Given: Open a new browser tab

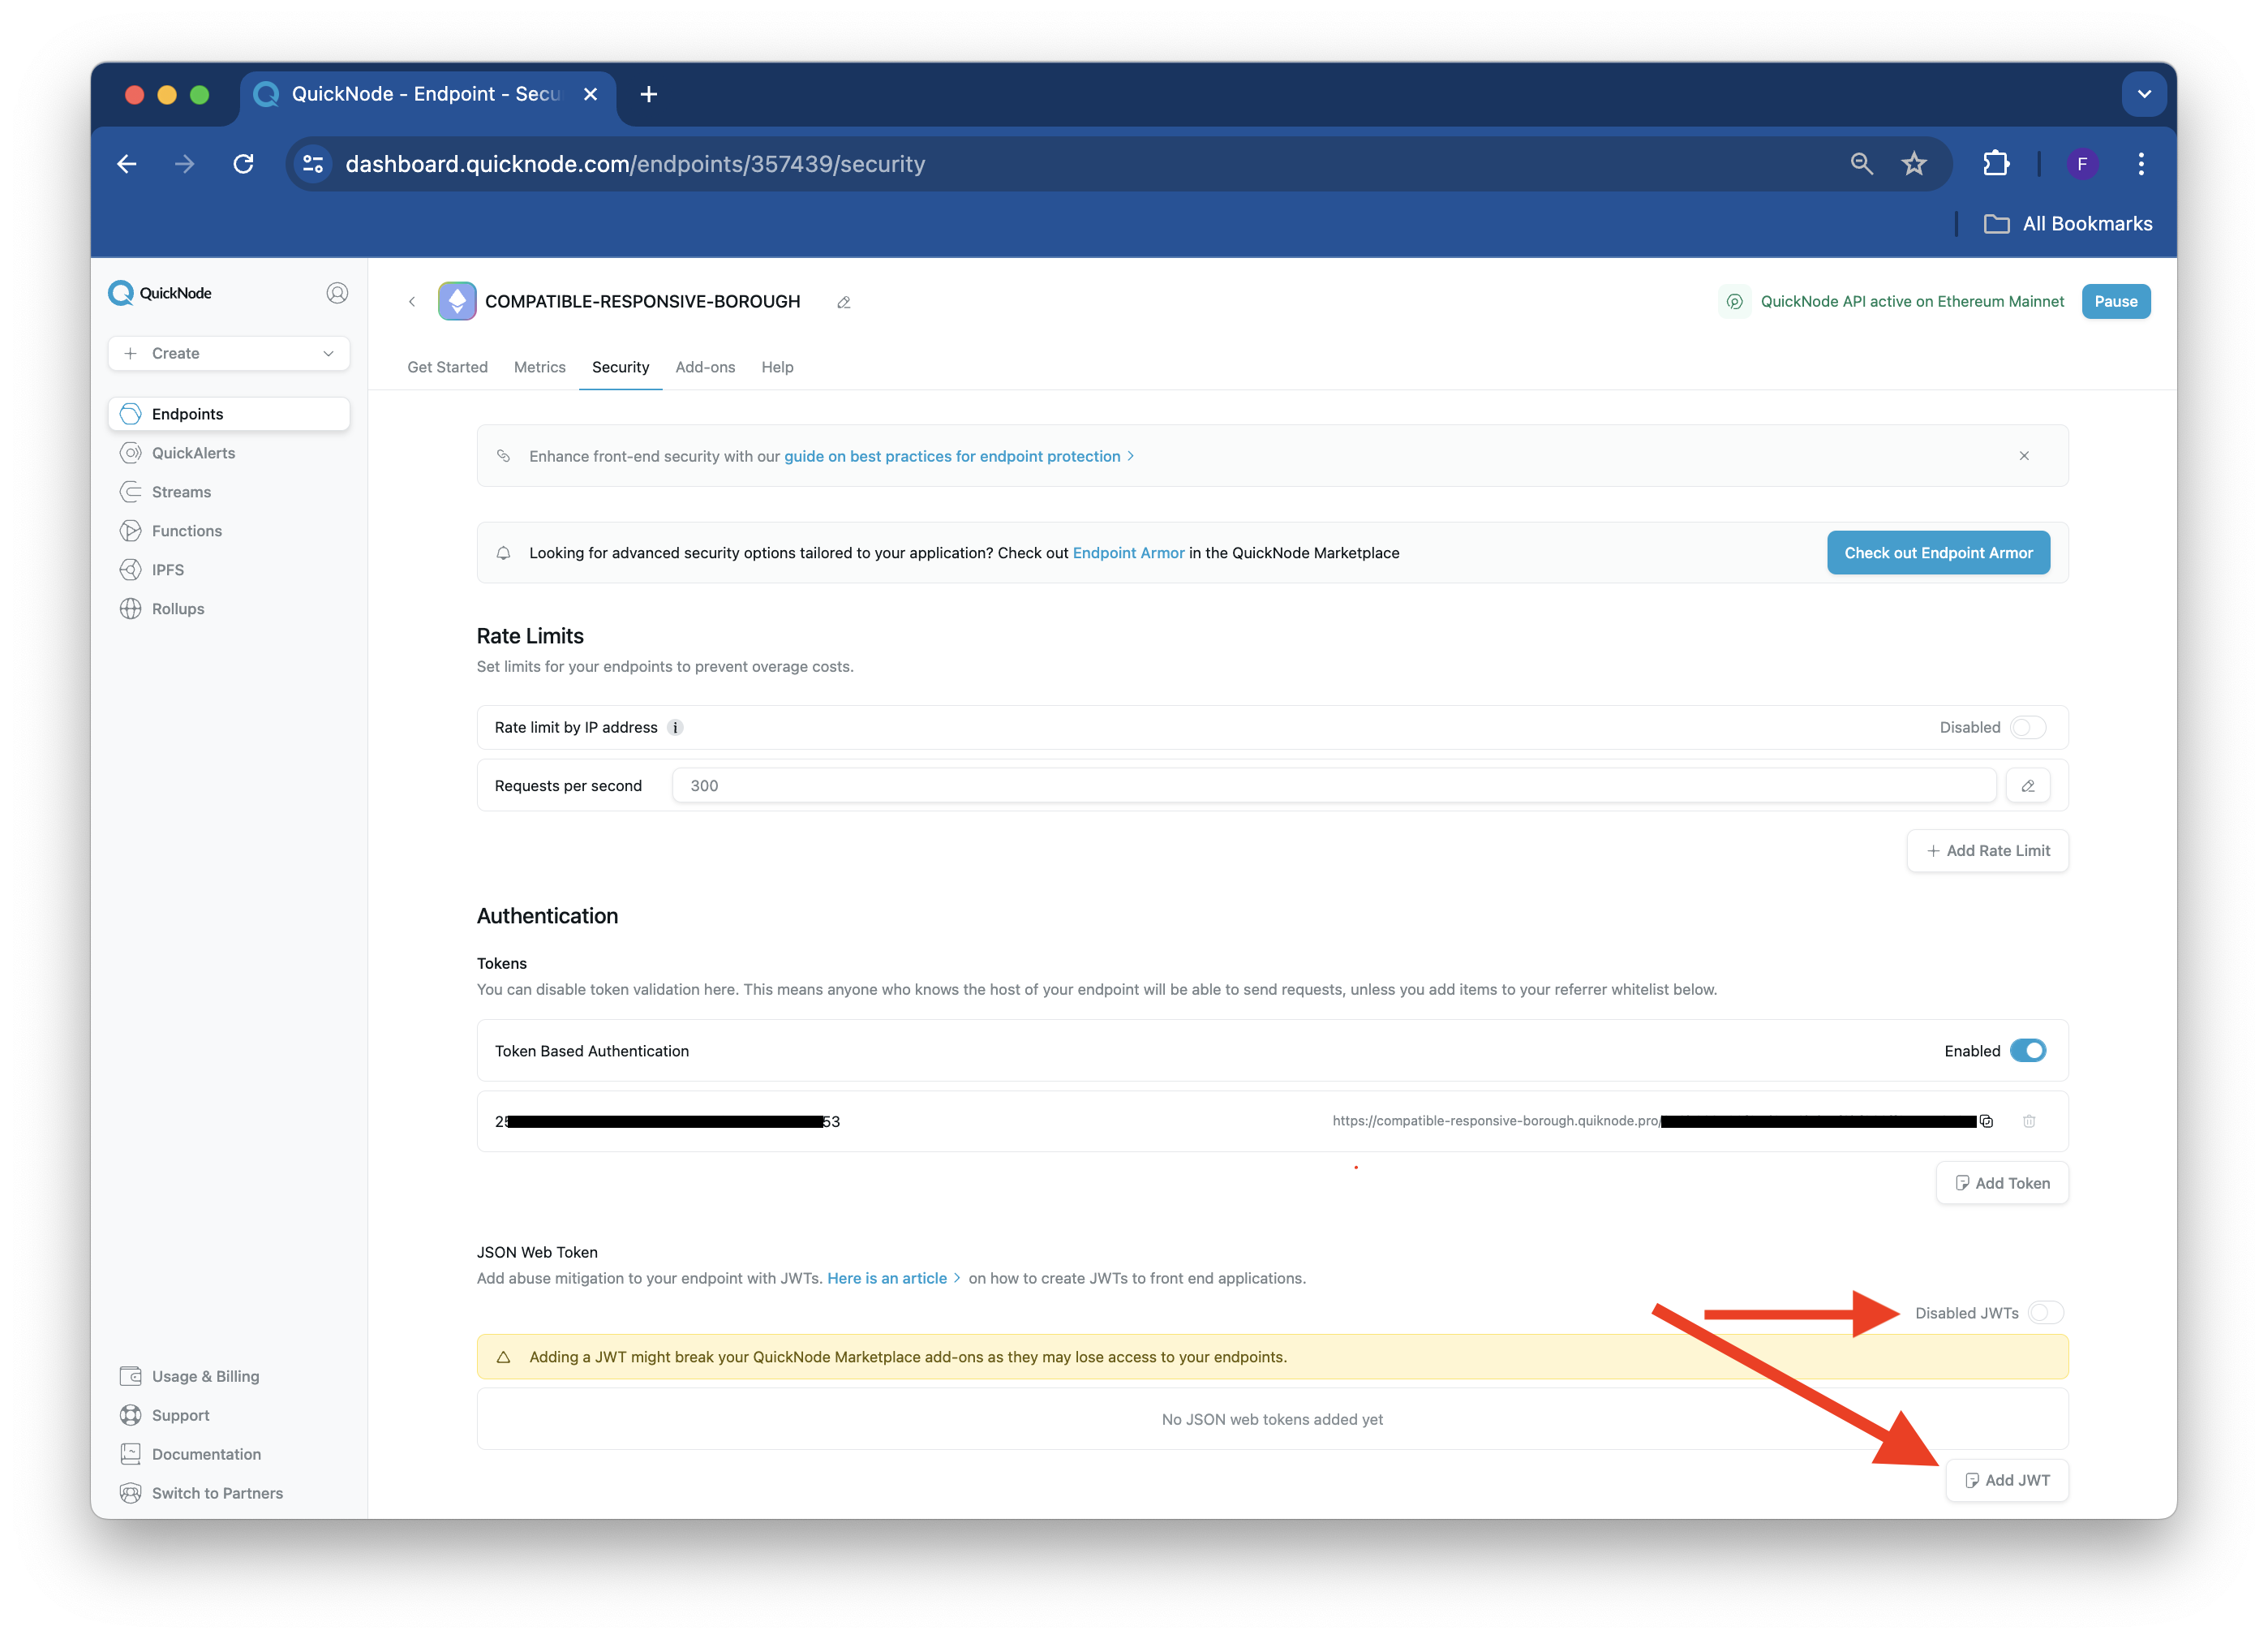Looking at the screenshot, I should coord(649,94).
